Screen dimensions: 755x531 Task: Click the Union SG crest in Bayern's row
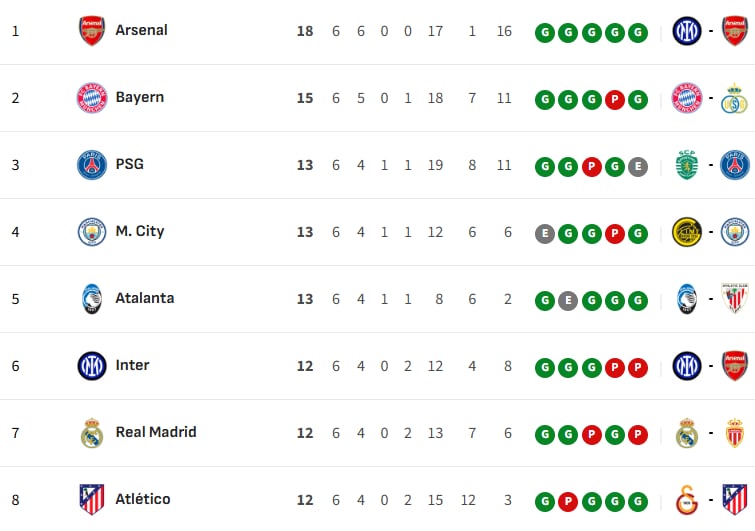(x=735, y=98)
